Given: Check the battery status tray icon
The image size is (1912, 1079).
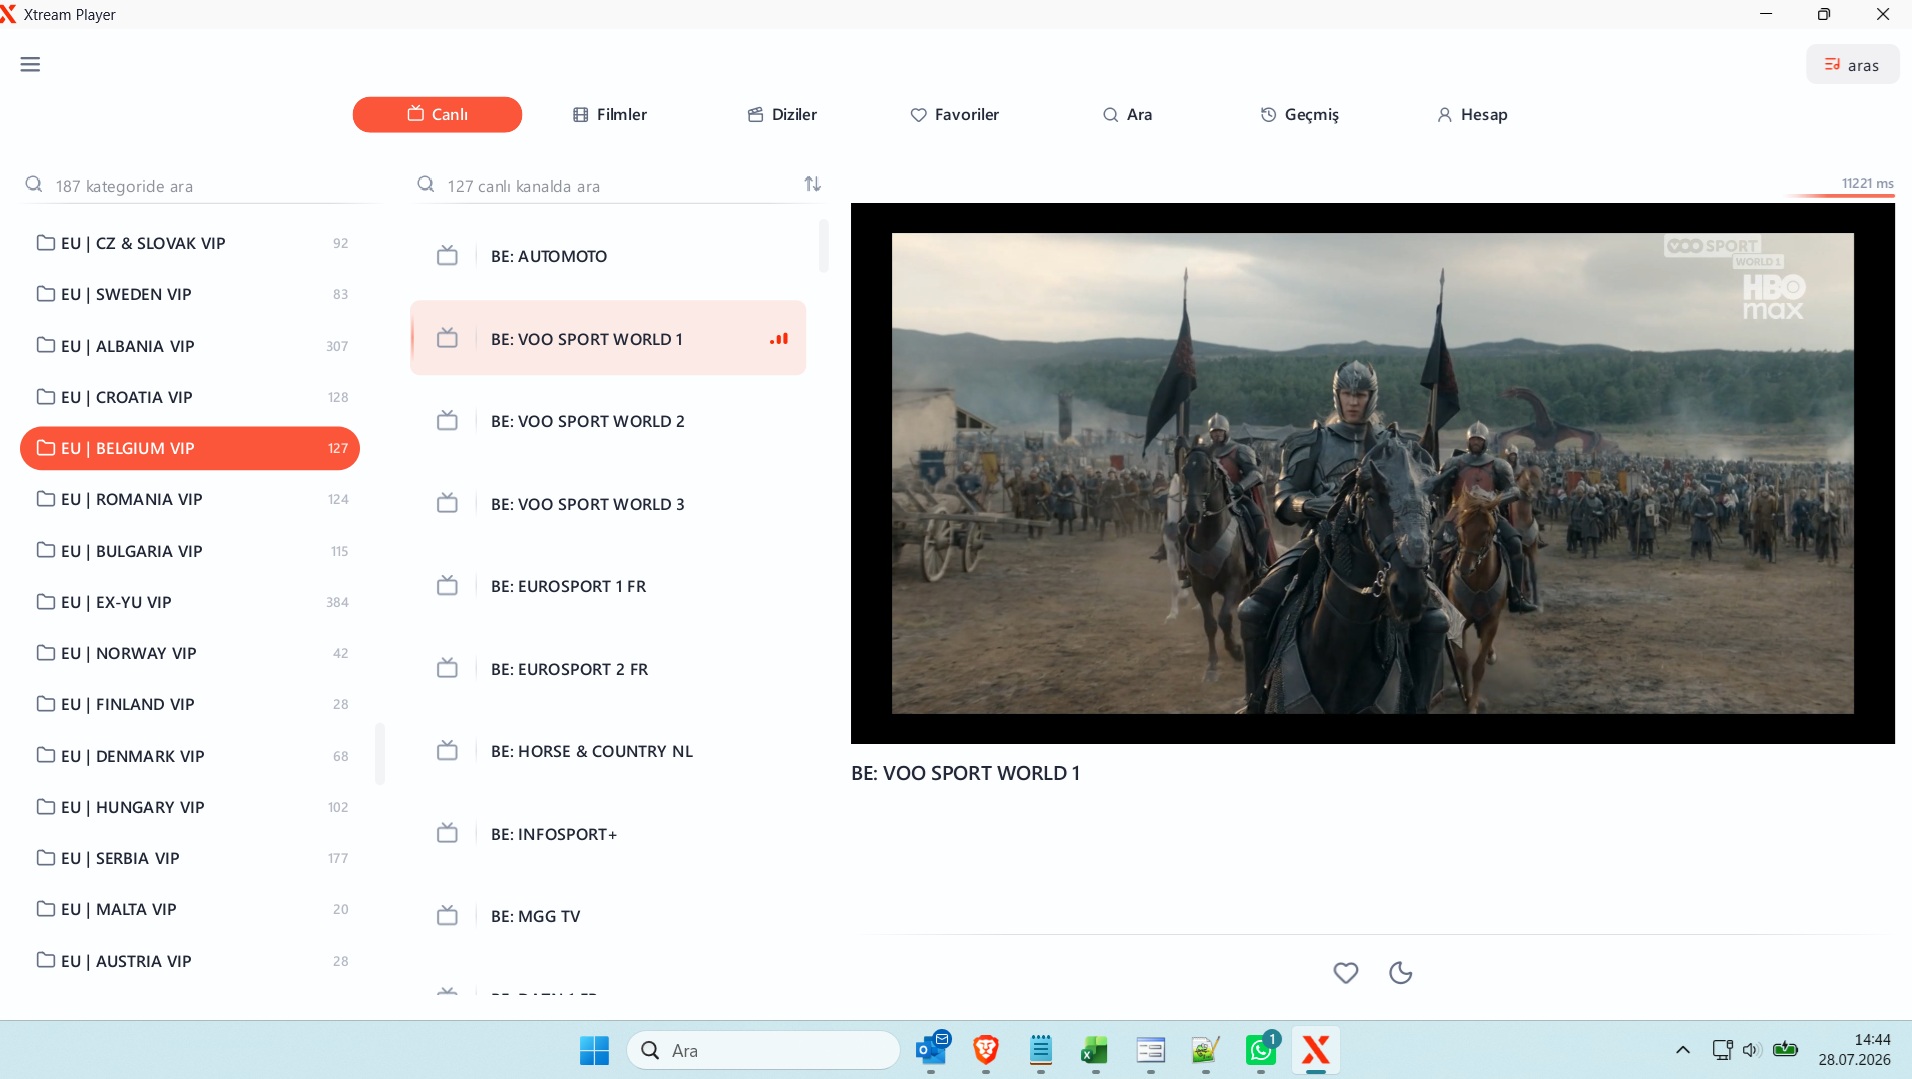Looking at the screenshot, I should click(1785, 1050).
